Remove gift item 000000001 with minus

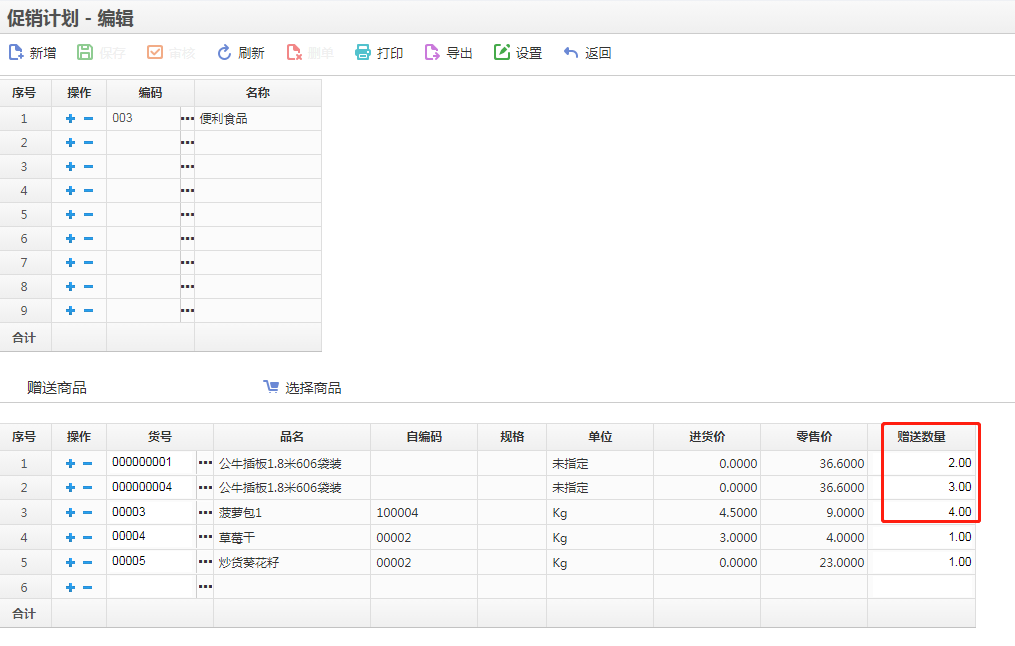[x=87, y=463]
